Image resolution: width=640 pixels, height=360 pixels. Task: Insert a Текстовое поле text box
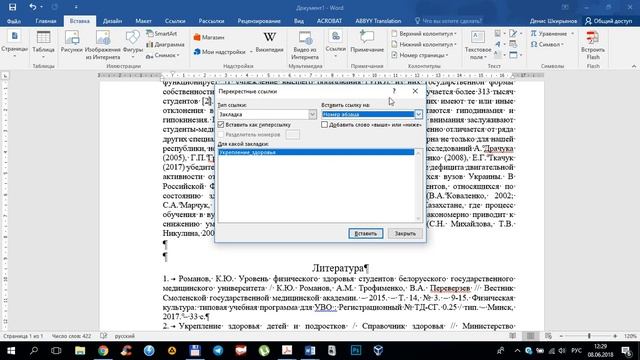[478, 45]
